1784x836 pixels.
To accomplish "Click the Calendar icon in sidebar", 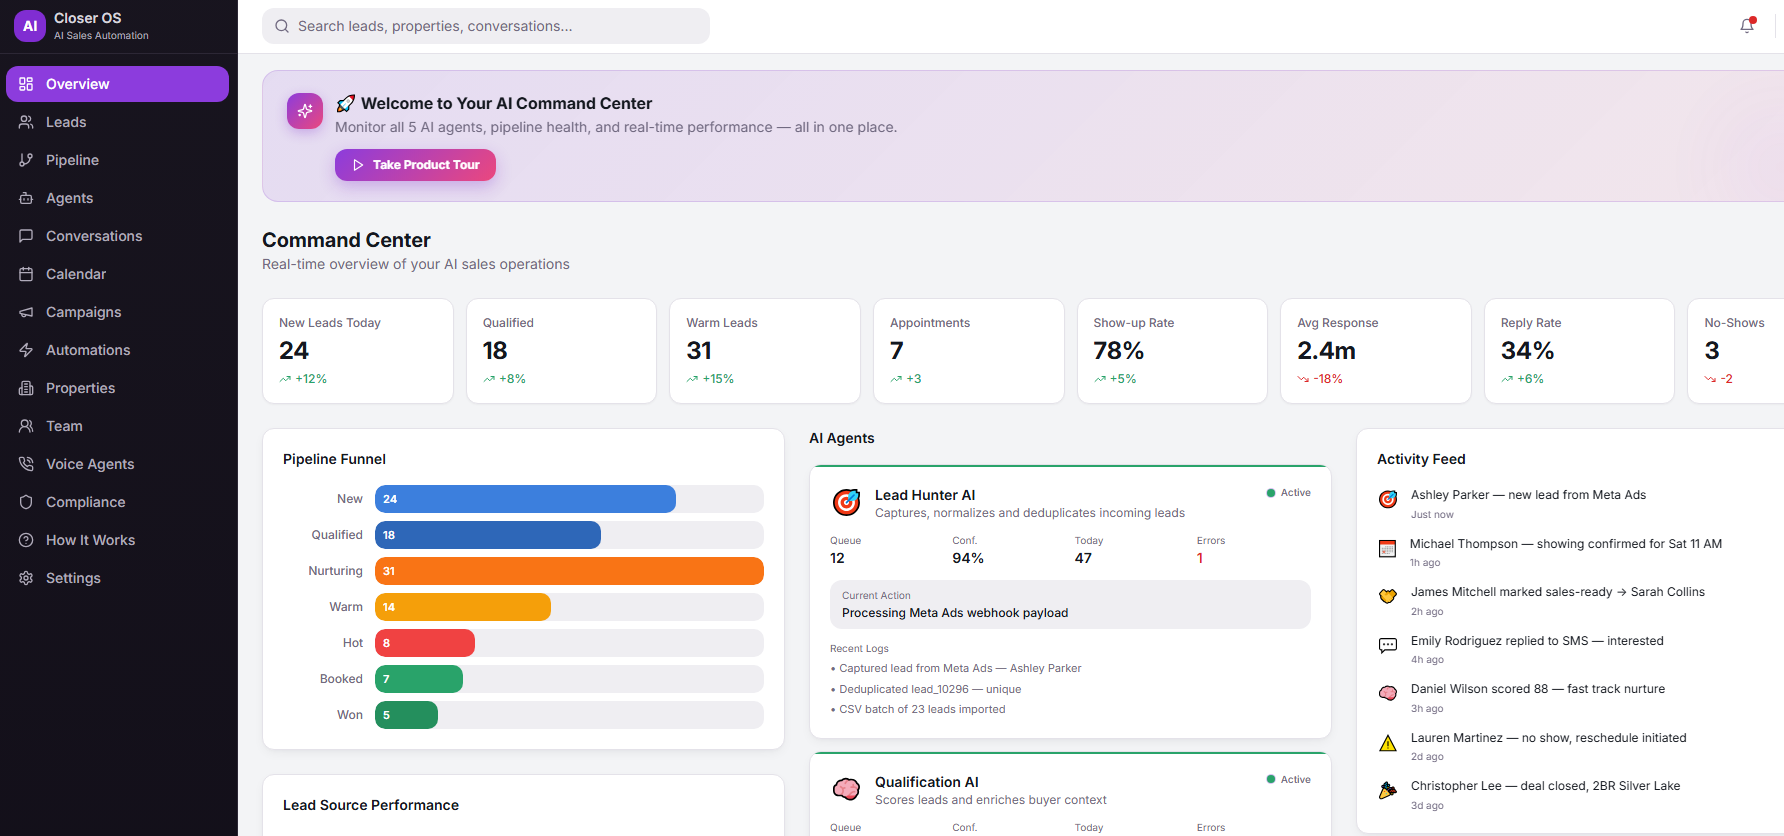I will coord(26,274).
